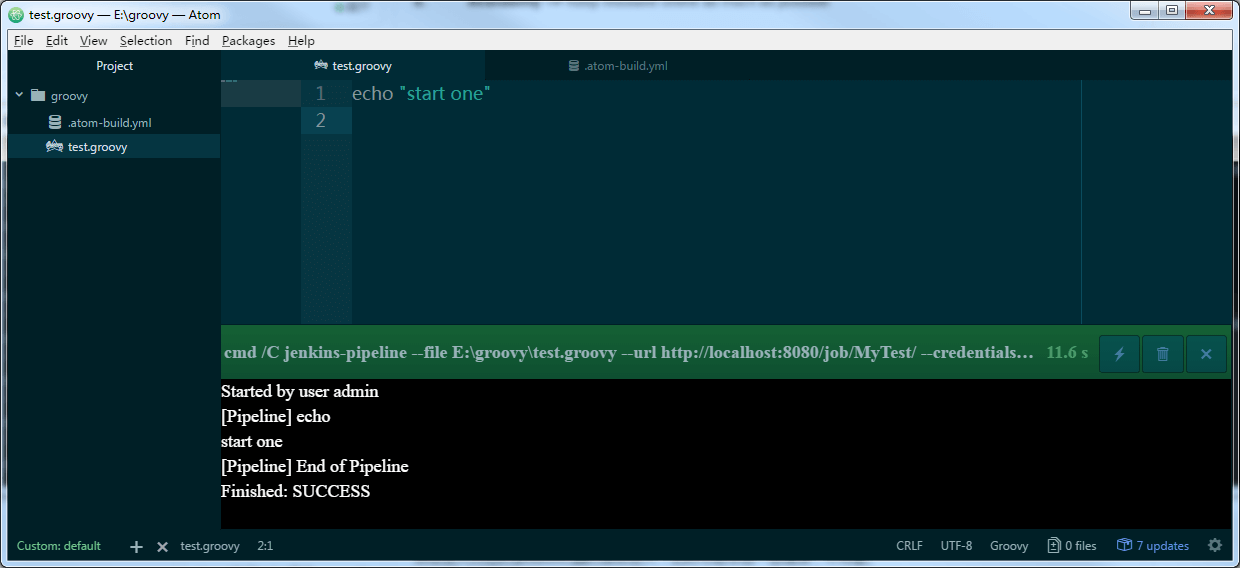The width and height of the screenshot is (1240, 568).
Task: Open the File menu
Action: point(24,41)
